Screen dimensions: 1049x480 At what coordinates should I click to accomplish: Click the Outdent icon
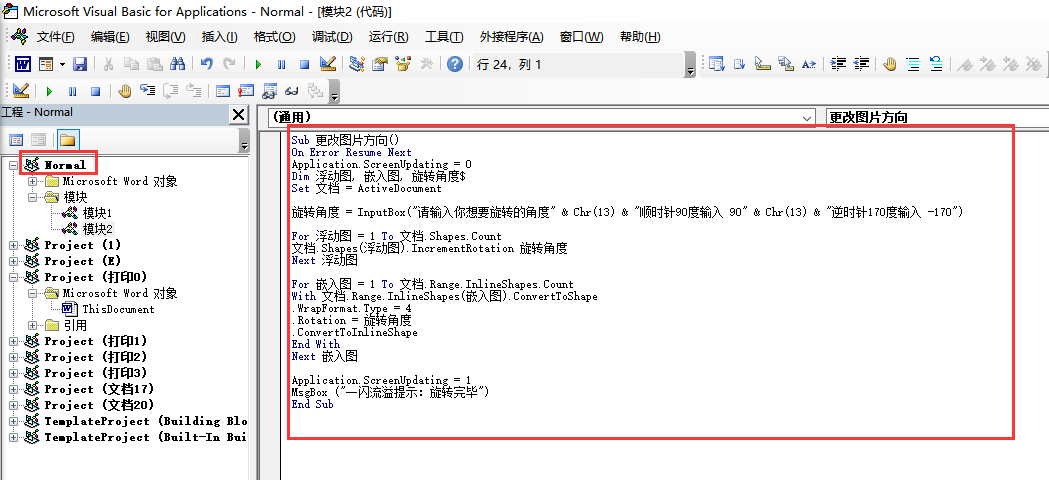861,64
